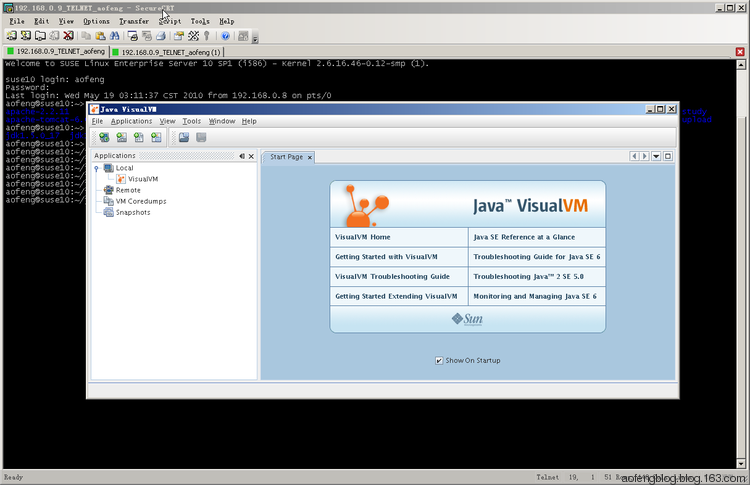
Task: Click the first VisualVM toolbar add icon
Action: (104, 138)
